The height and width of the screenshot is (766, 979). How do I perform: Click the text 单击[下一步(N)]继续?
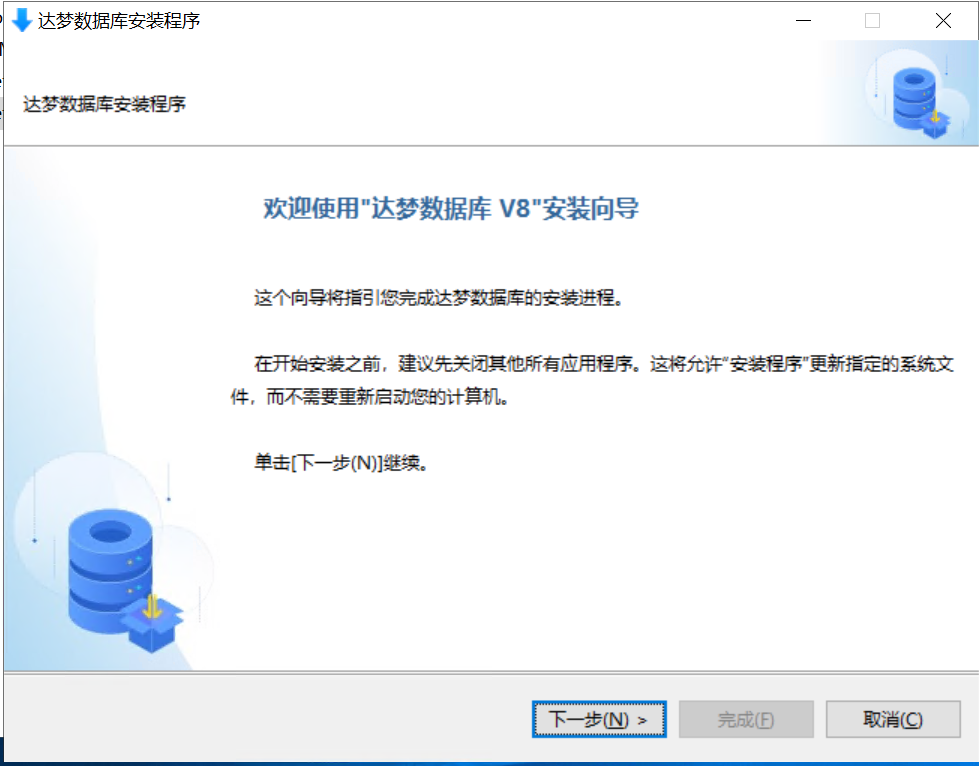coord(341,463)
